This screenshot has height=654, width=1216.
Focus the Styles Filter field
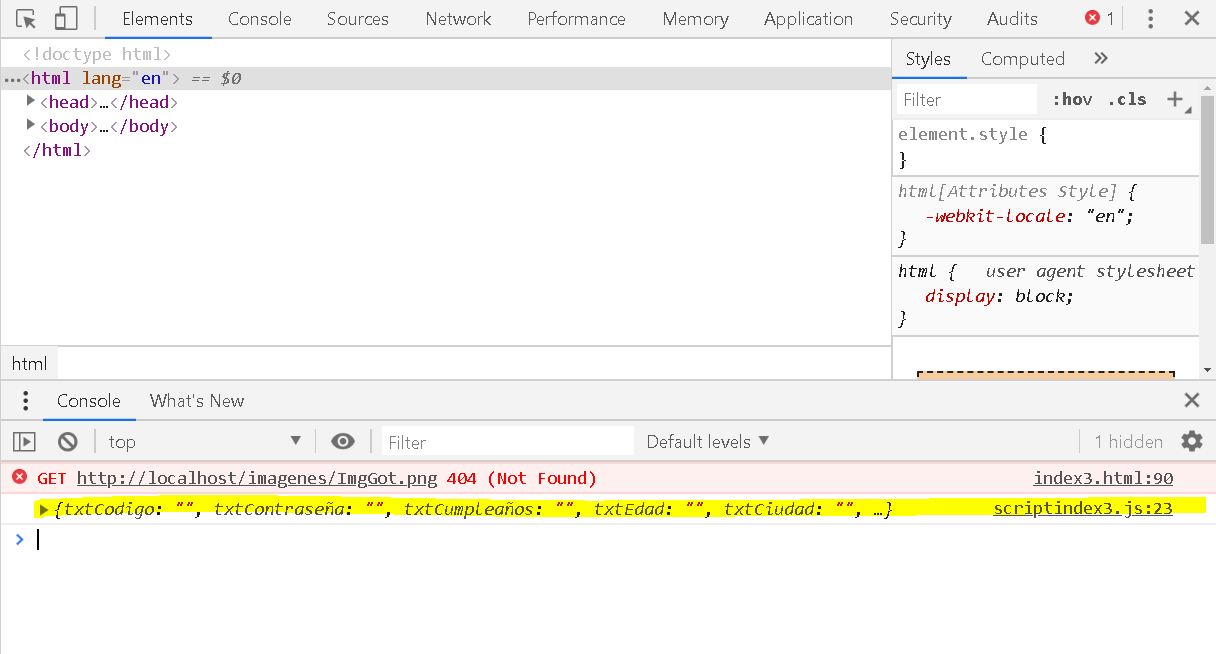[966, 99]
